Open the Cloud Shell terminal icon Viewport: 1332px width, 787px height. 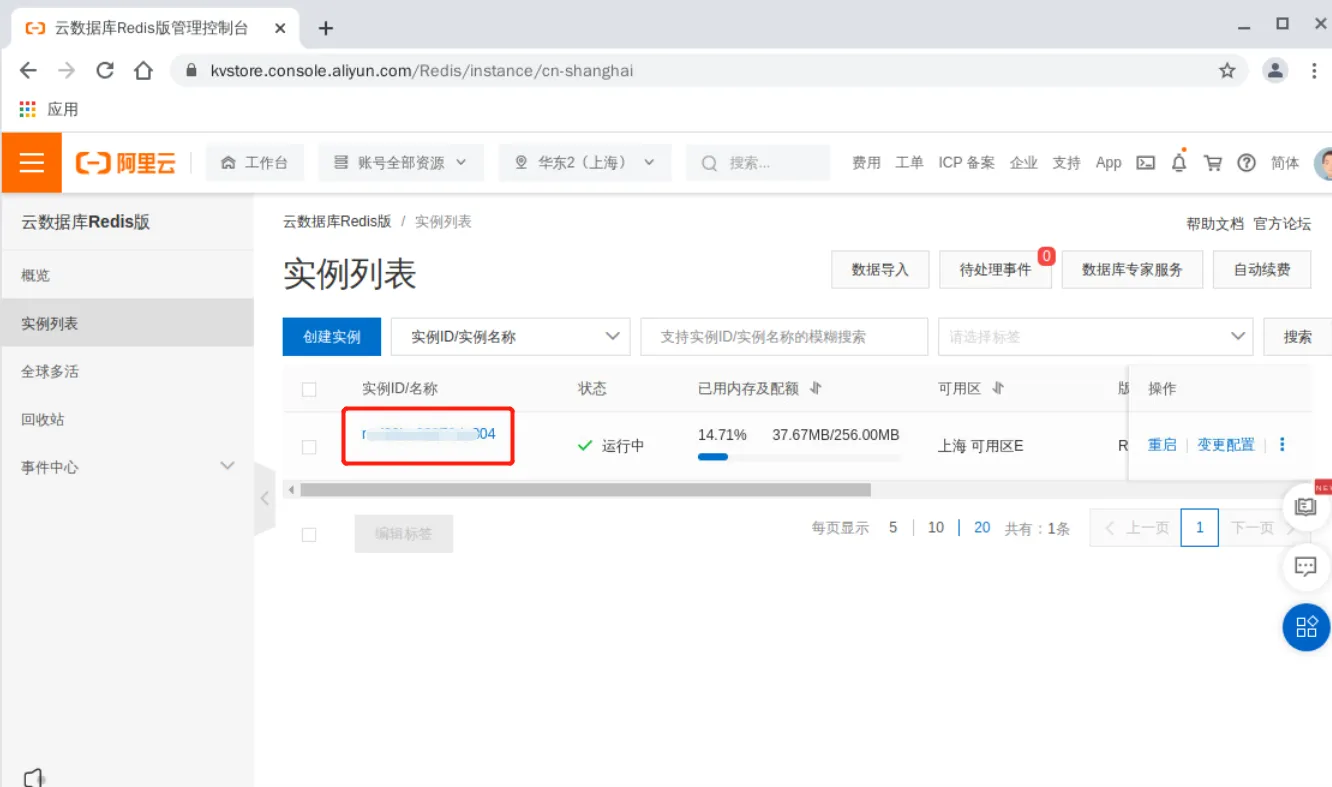1146,163
